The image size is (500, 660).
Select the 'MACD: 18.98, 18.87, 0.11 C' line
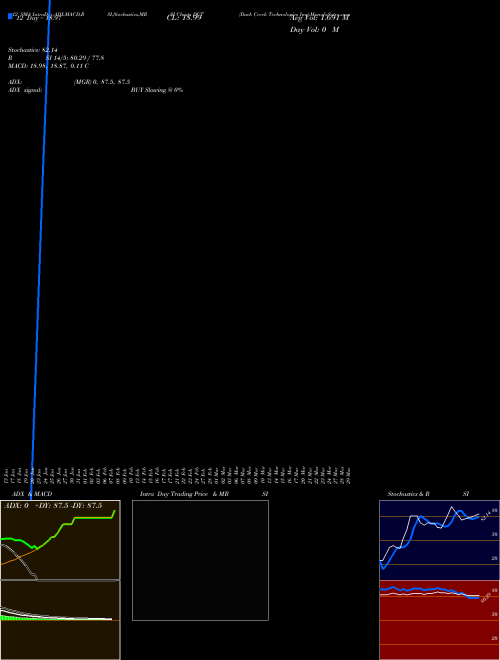tap(48, 66)
